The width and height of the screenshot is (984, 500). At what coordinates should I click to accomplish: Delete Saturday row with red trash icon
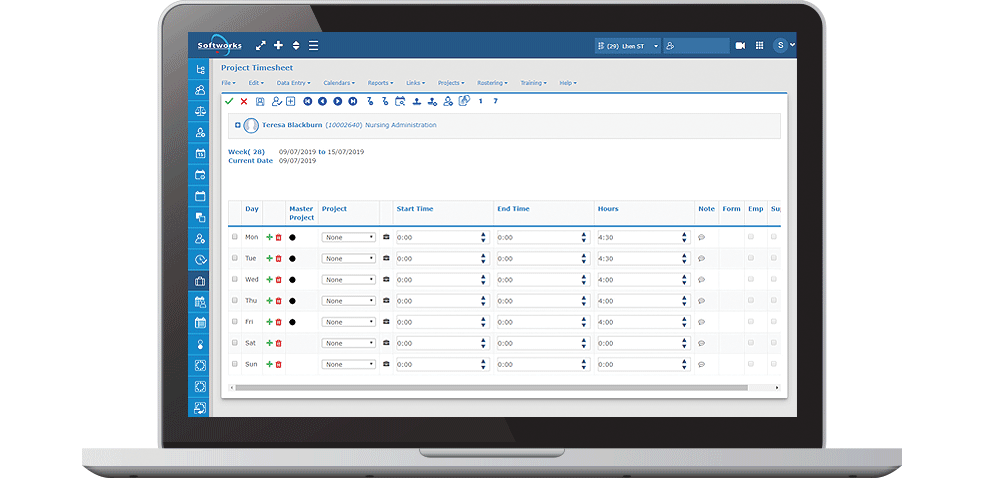pyautogui.click(x=279, y=343)
